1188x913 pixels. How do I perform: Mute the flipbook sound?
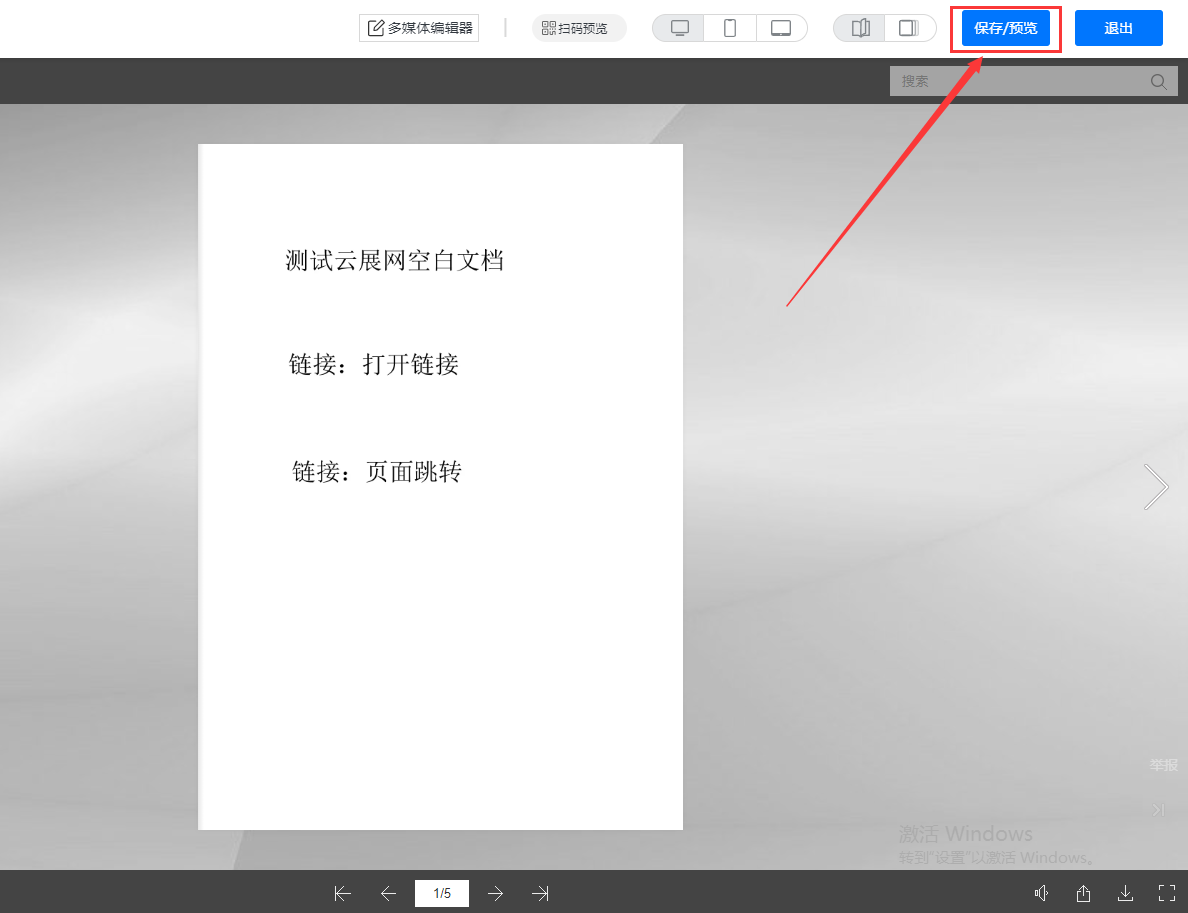point(1041,893)
